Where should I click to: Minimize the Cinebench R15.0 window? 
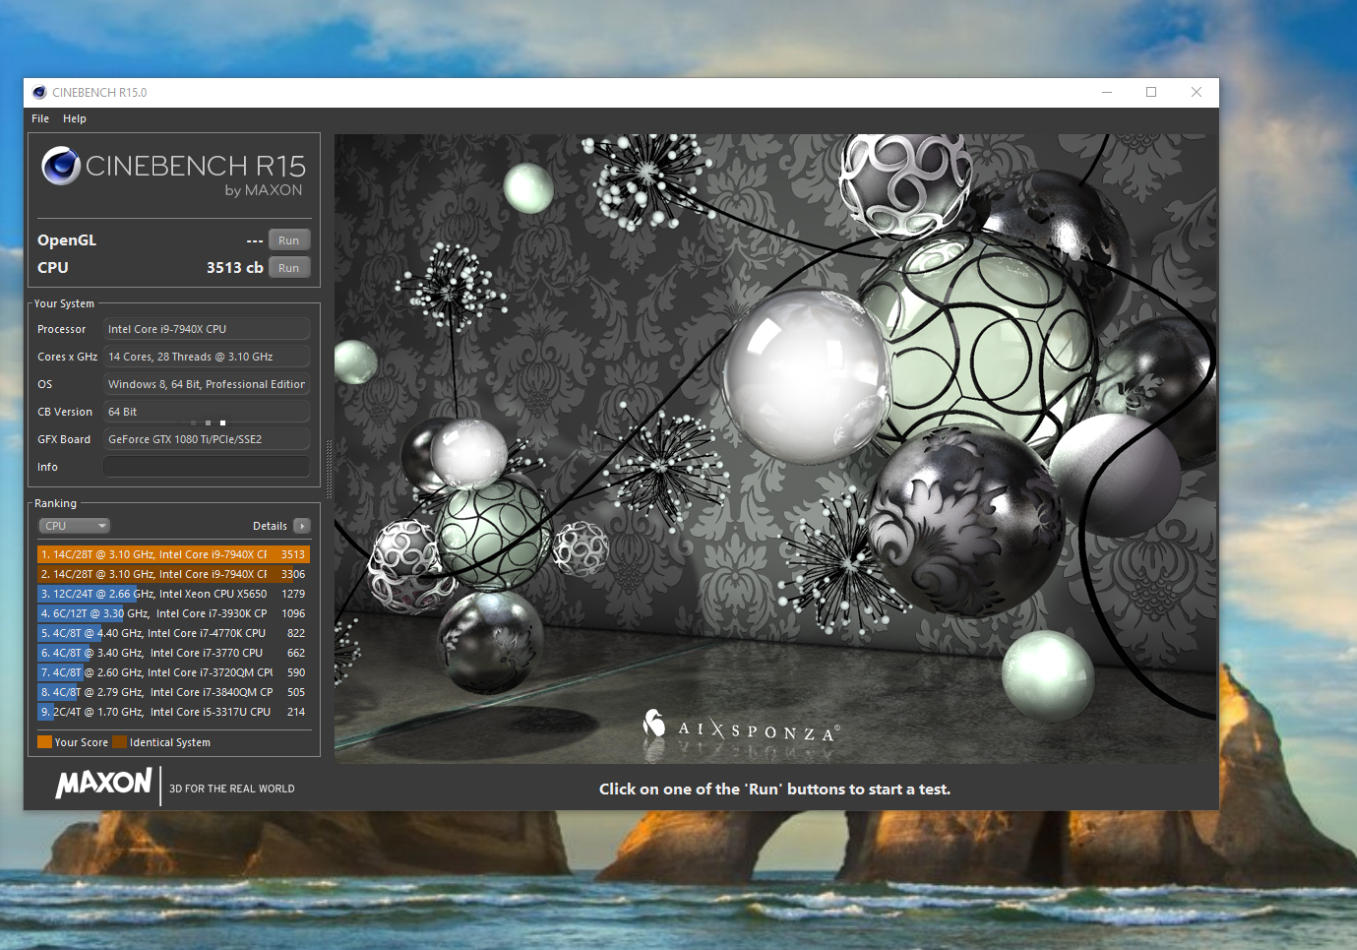[1107, 92]
